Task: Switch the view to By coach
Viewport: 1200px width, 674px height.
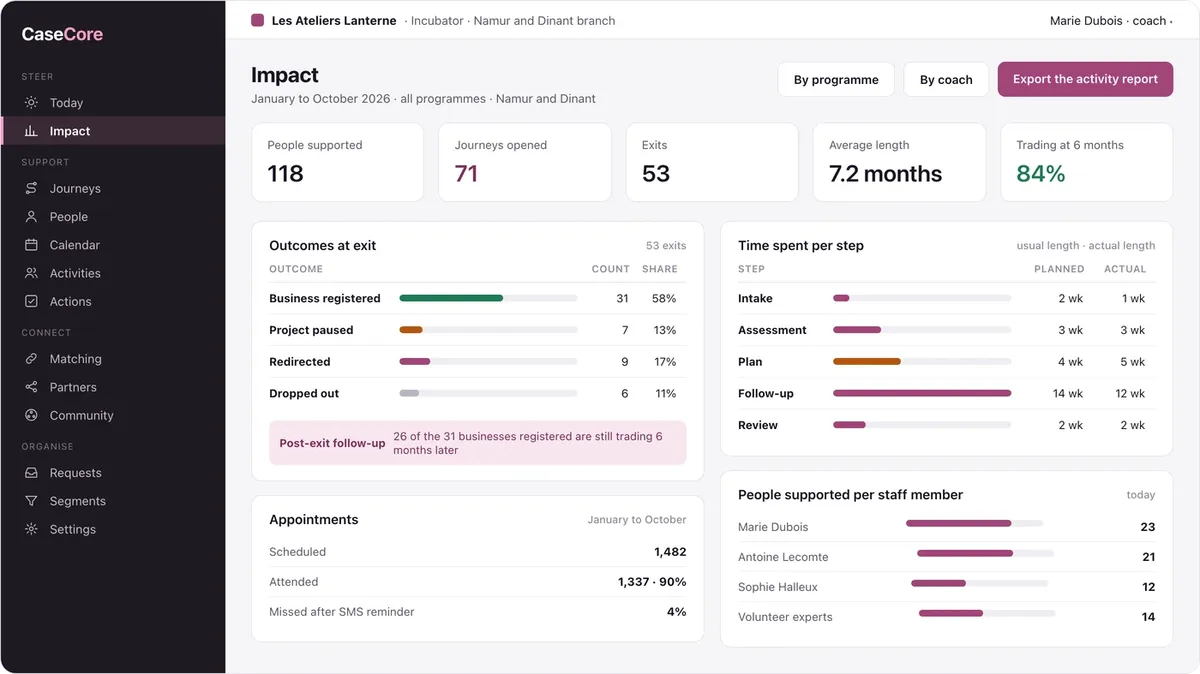Action: 946,80
